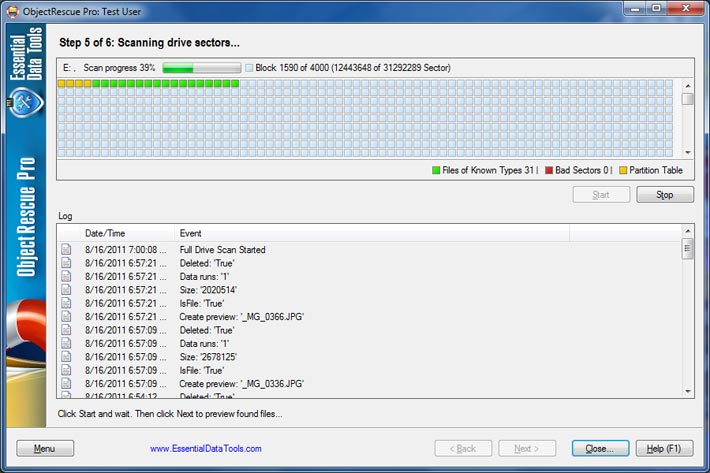Click the disabled Start button

coord(601,195)
